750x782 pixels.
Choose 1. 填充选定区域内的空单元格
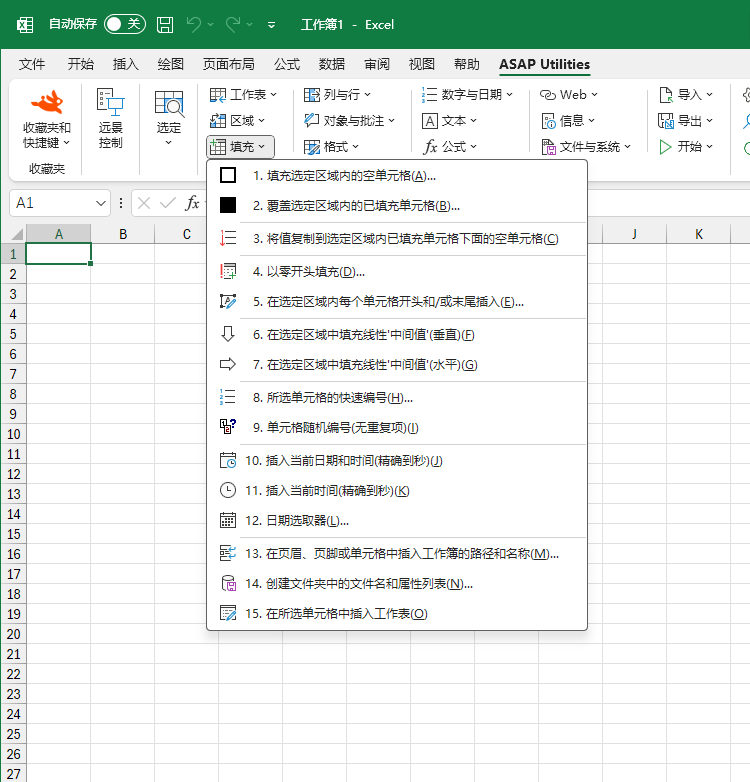click(397, 176)
